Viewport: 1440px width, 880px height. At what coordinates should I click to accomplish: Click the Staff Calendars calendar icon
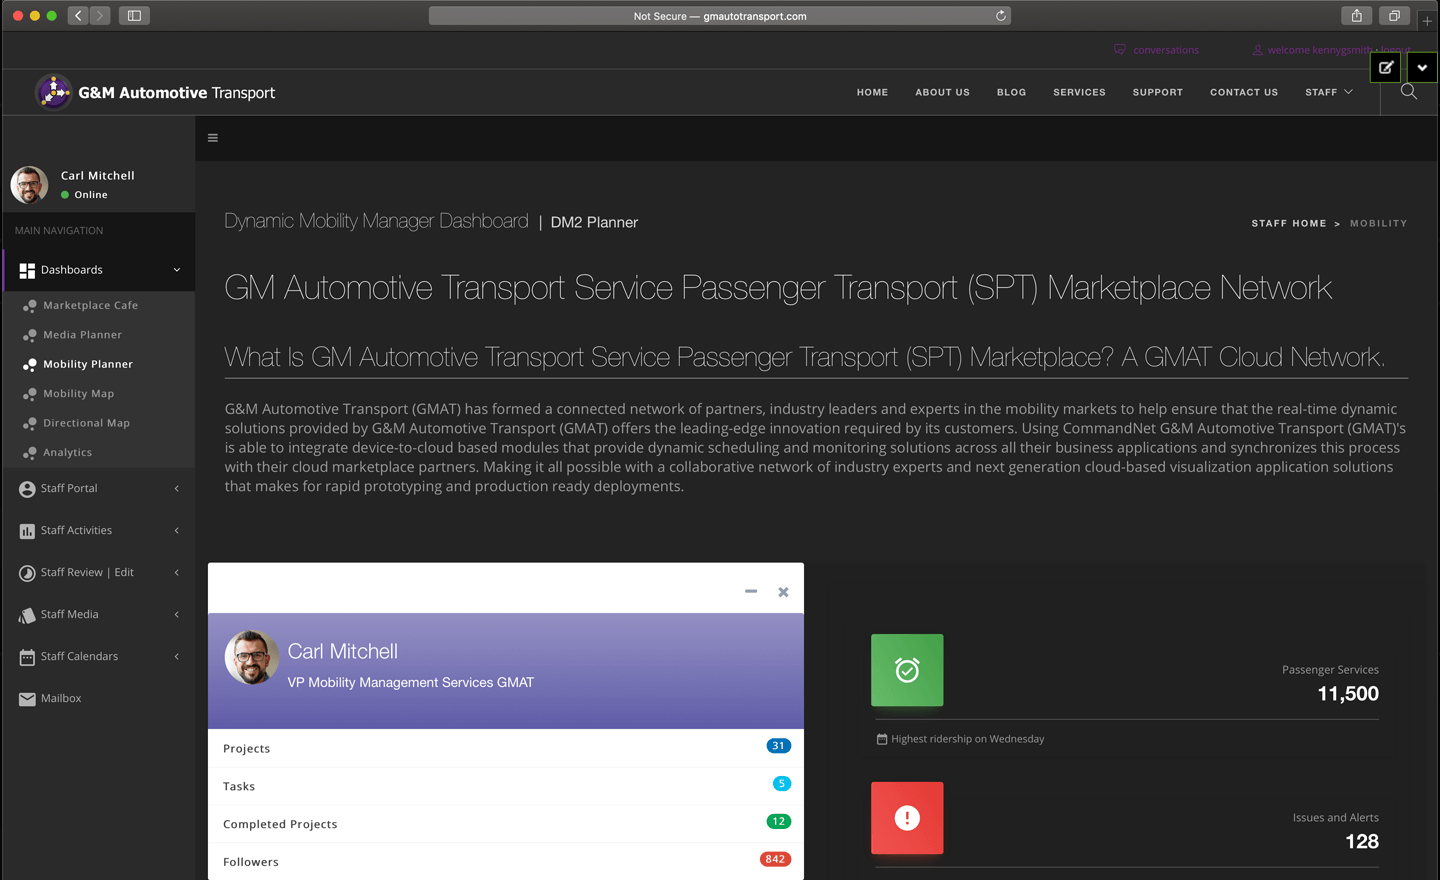pyautogui.click(x=27, y=657)
